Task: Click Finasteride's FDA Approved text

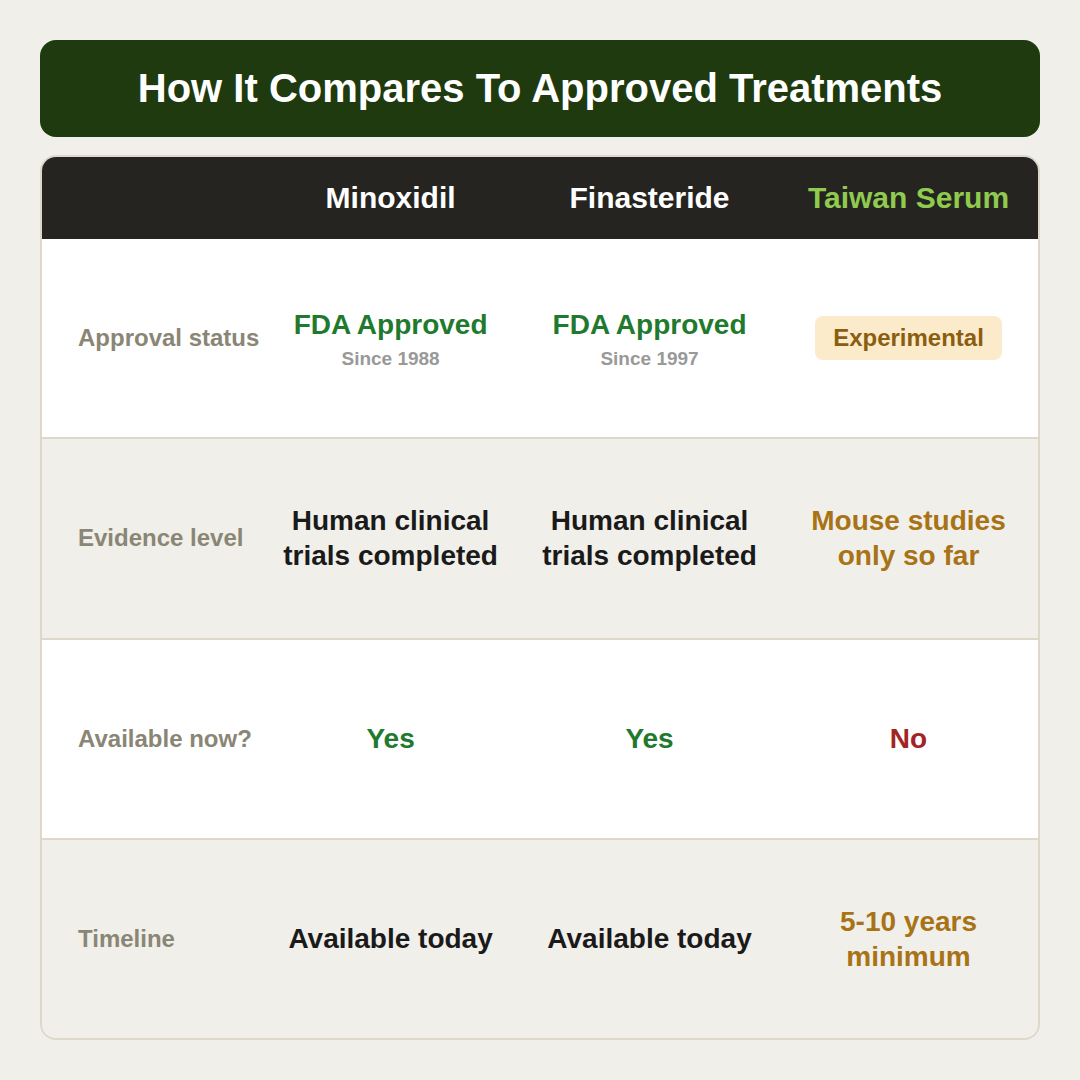Action: click(x=649, y=325)
